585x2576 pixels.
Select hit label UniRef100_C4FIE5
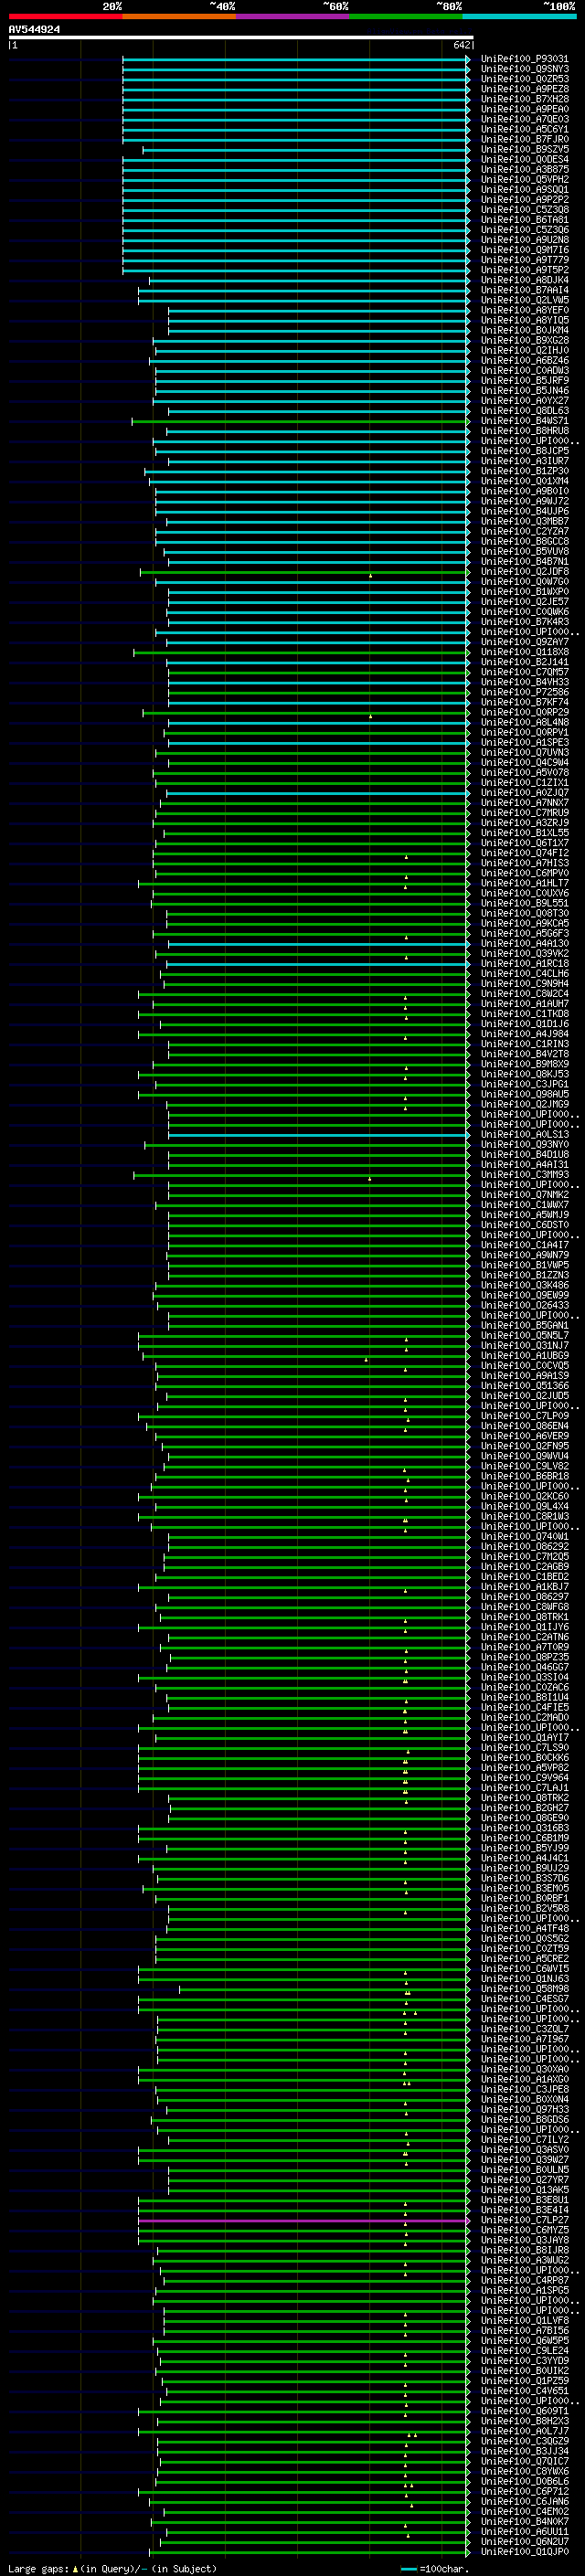tap(524, 1707)
